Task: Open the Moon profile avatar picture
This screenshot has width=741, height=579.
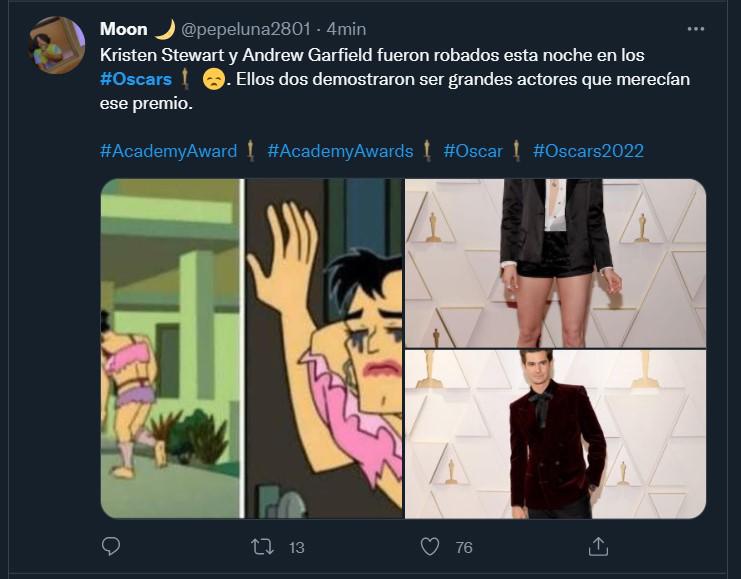Action: [x=58, y=45]
